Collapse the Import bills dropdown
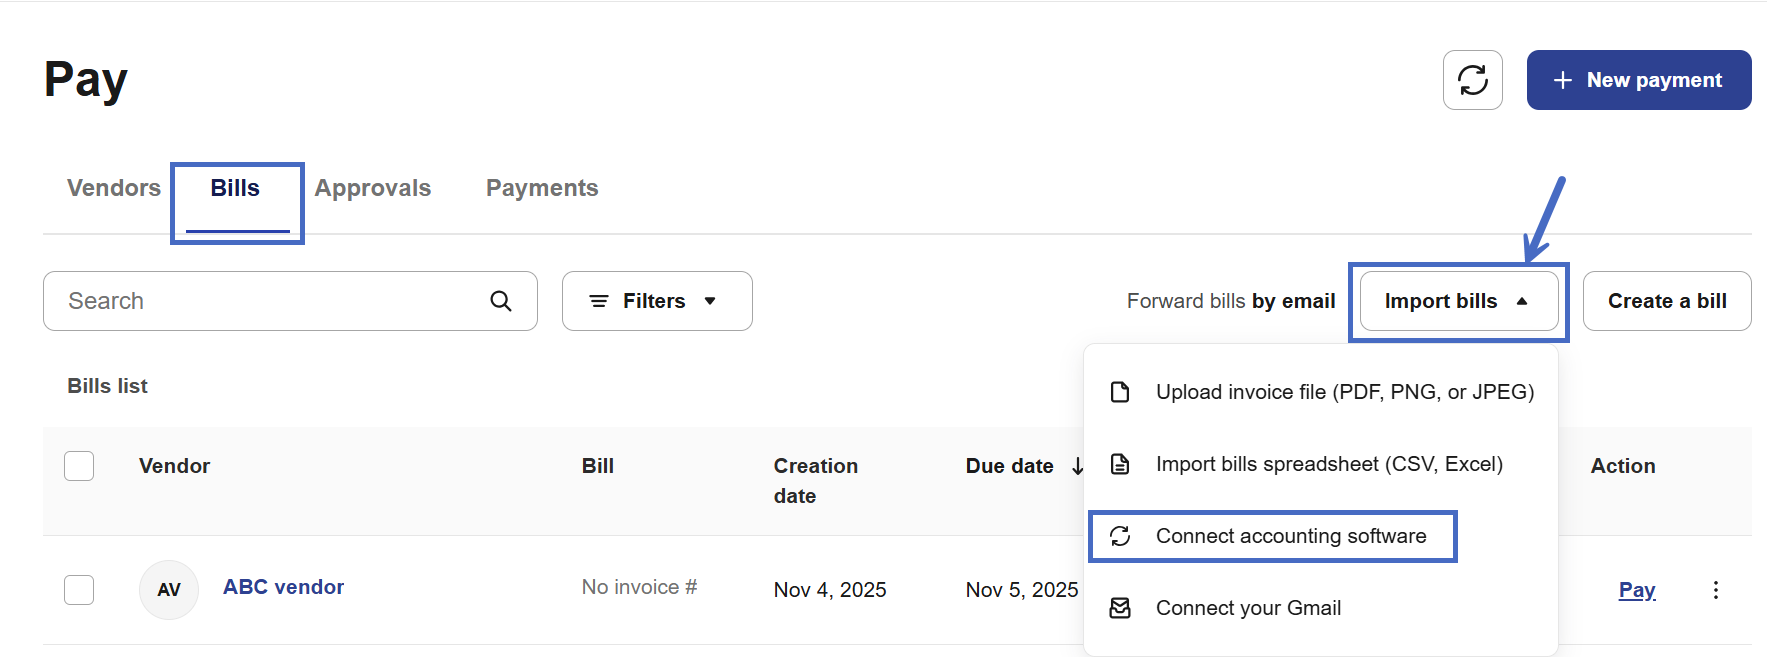This screenshot has height=657, width=1767. pyautogui.click(x=1458, y=301)
